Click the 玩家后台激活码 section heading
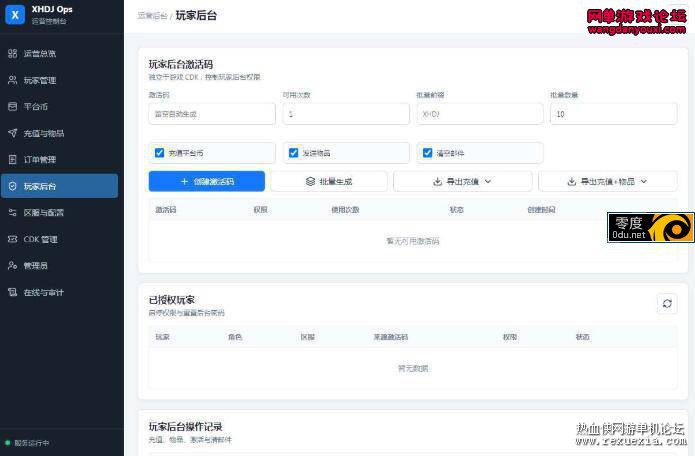The height and width of the screenshot is (456, 695). click(x=181, y=65)
